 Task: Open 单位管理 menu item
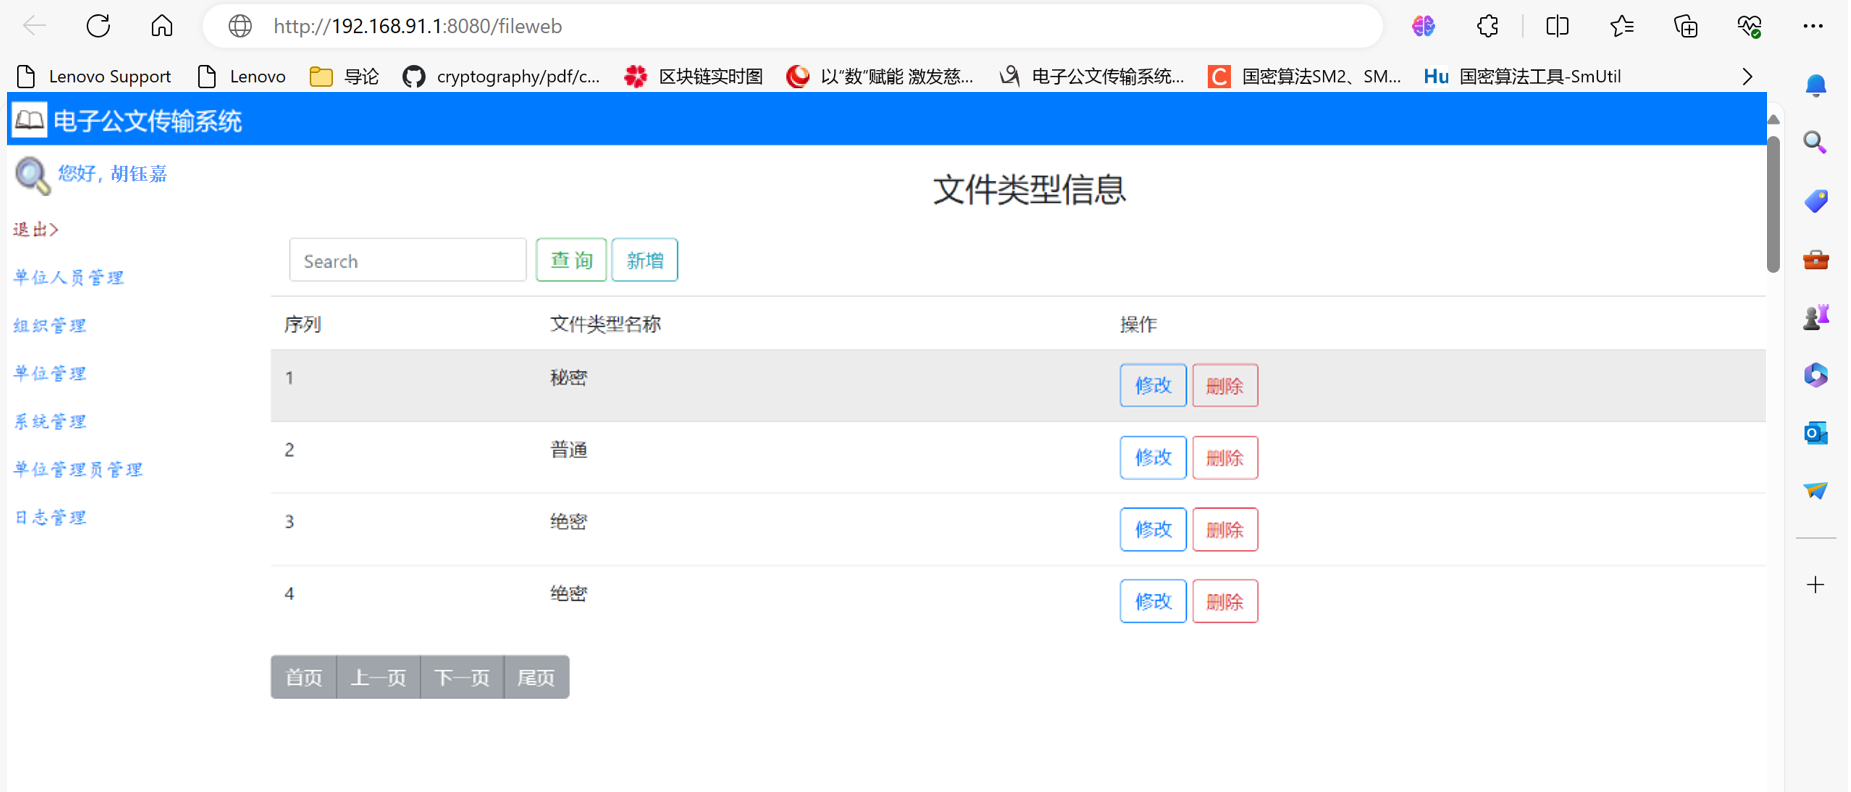pos(50,373)
